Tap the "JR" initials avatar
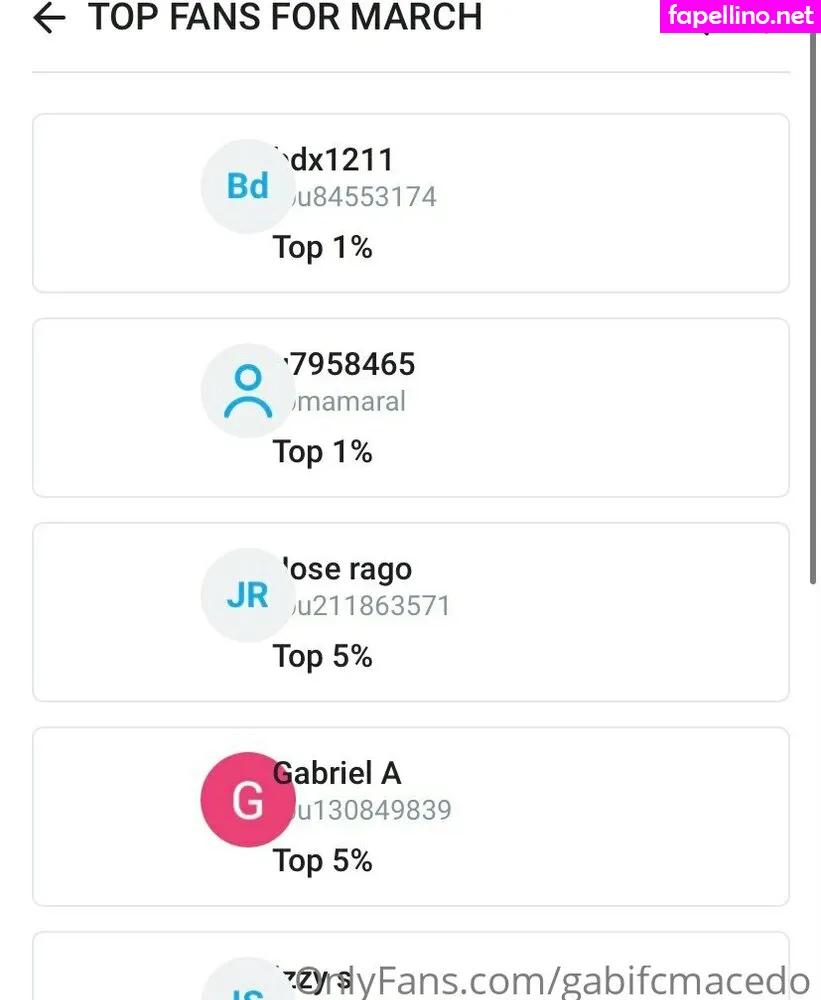The height and width of the screenshot is (1000, 821). click(248, 595)
